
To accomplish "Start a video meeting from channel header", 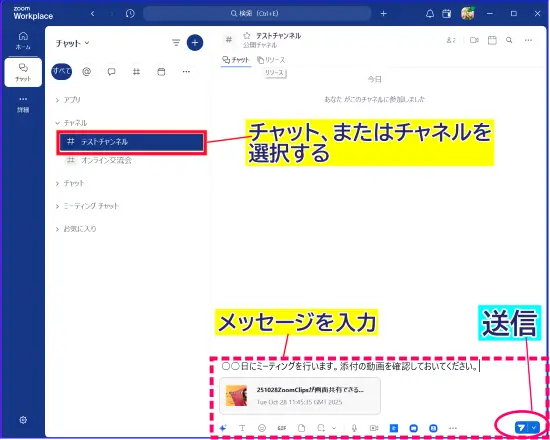I will point(474,40).
